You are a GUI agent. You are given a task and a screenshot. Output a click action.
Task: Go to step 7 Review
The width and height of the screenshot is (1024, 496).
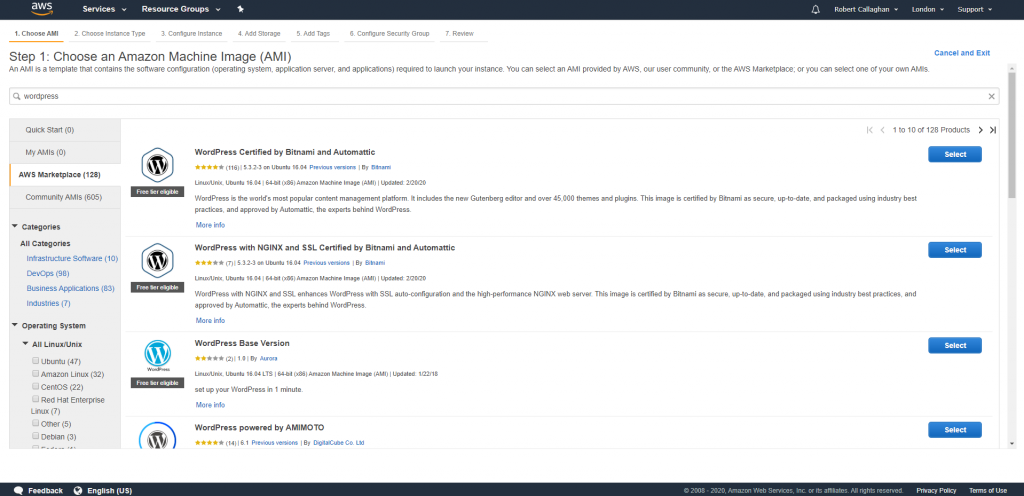point(459,33)
